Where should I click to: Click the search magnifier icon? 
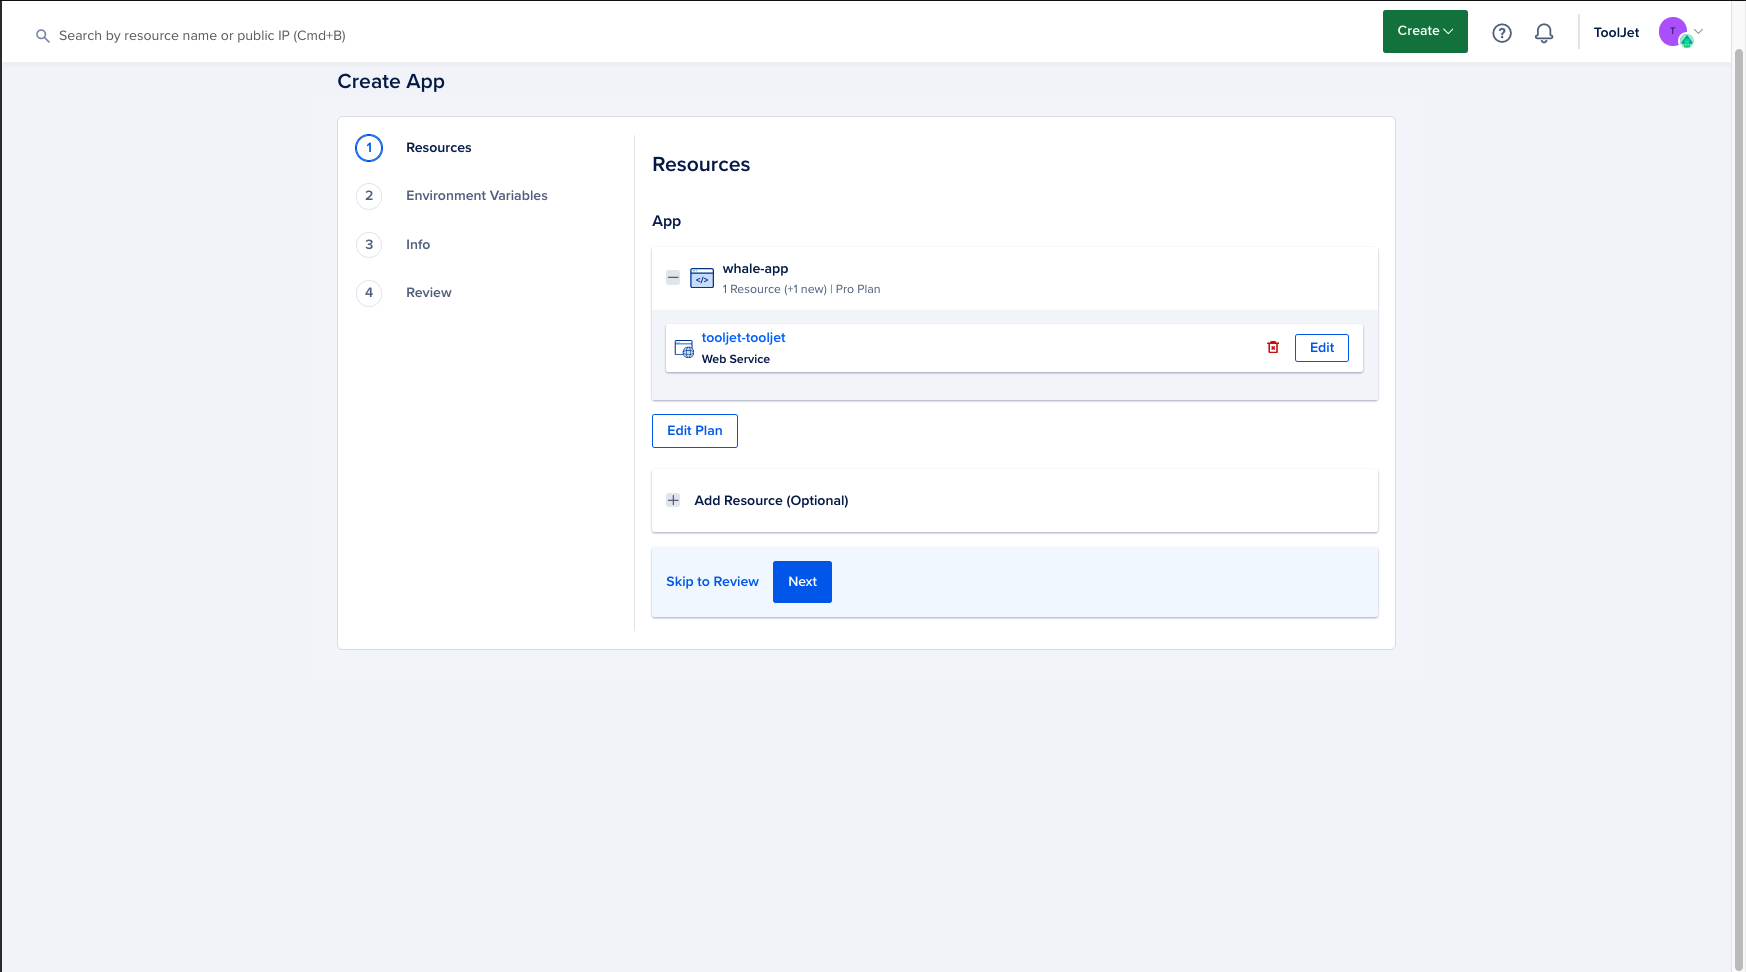pyautogui.click(x=43, y=36)
